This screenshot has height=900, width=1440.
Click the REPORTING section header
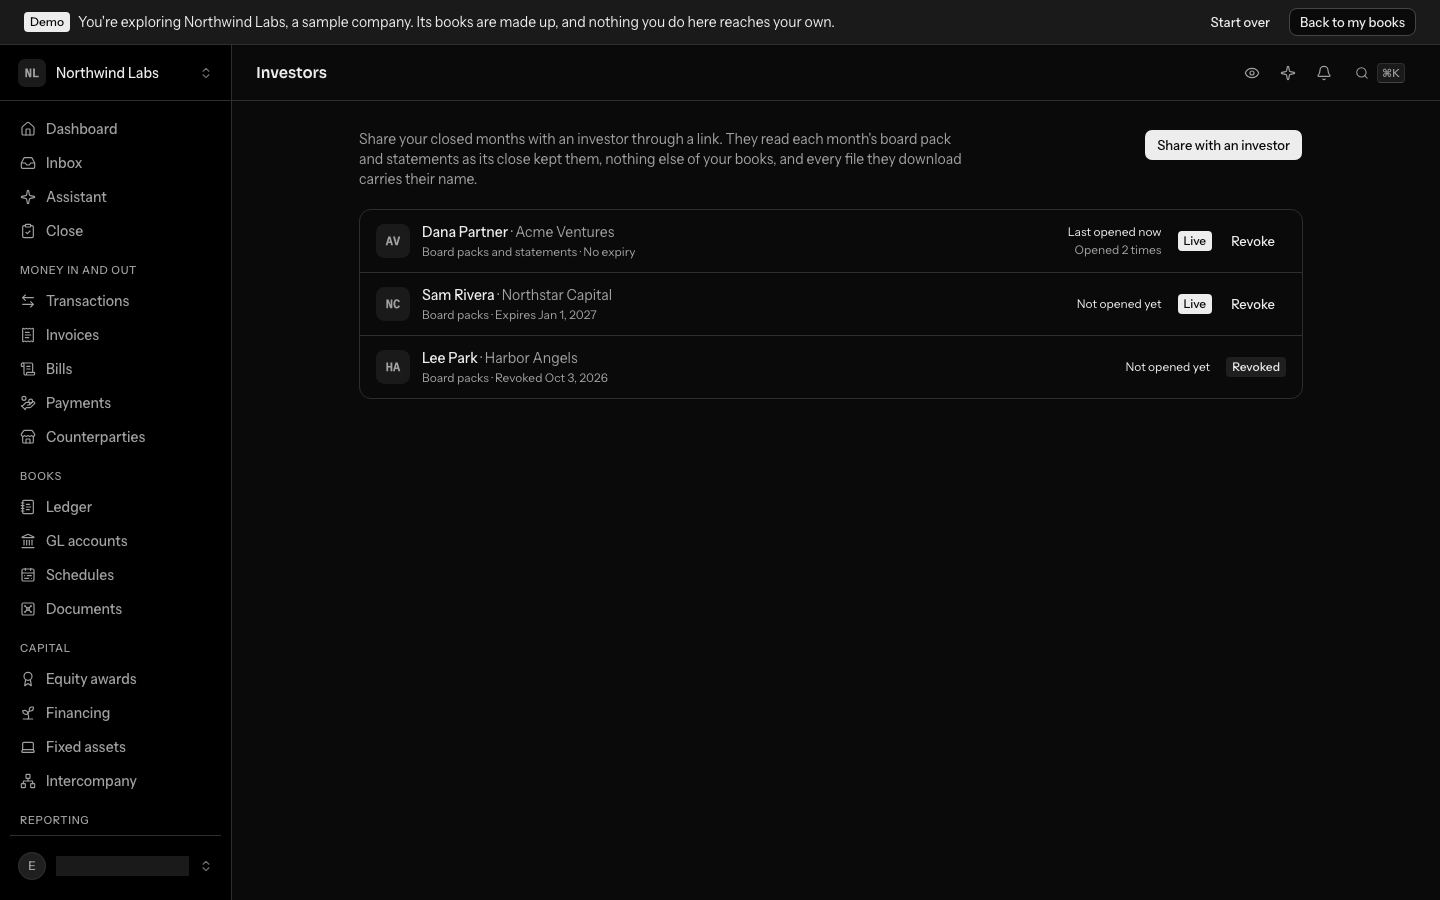(54, 820)
